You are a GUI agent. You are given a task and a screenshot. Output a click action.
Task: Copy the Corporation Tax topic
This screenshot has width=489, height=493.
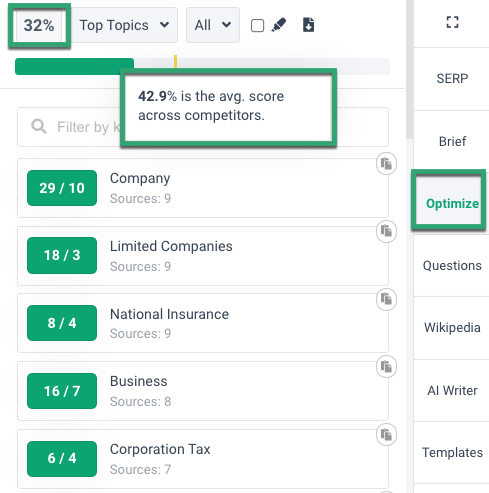[386, 435]
